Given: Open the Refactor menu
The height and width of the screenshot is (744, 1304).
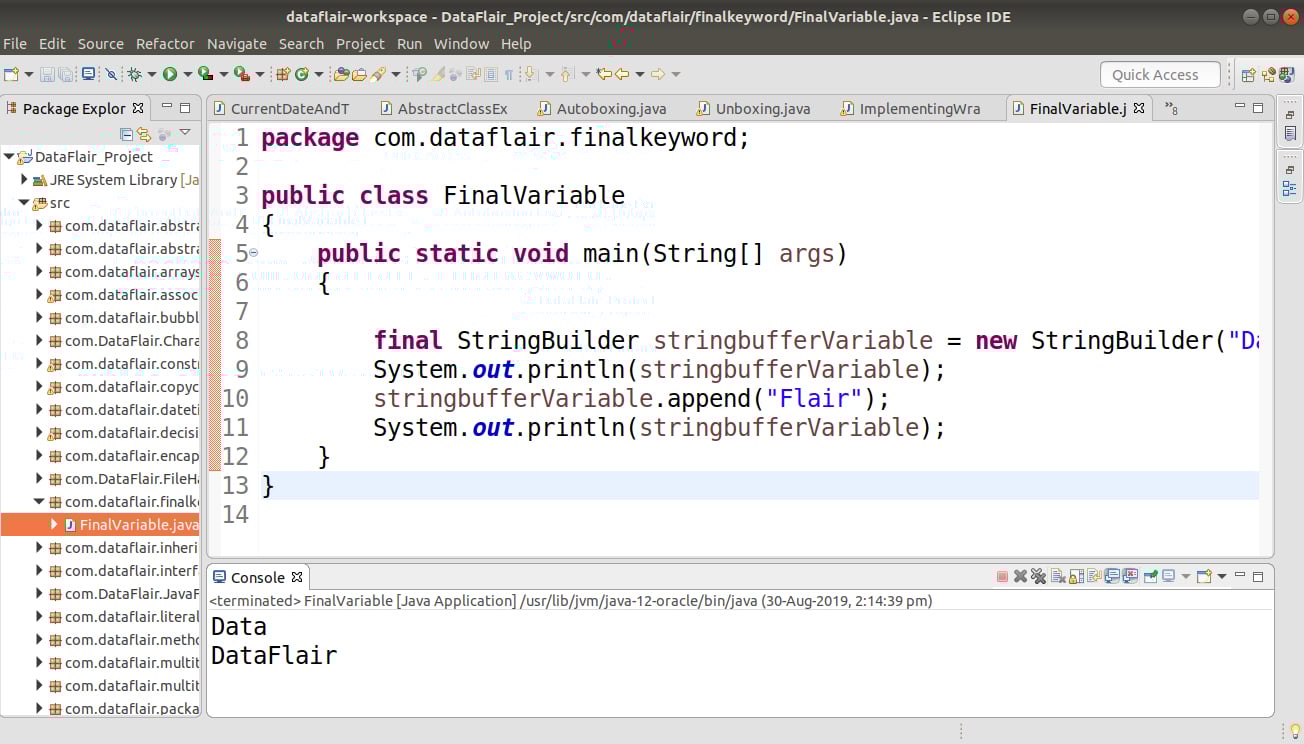Looking at the screenshot, I should (x=165, y=43).
